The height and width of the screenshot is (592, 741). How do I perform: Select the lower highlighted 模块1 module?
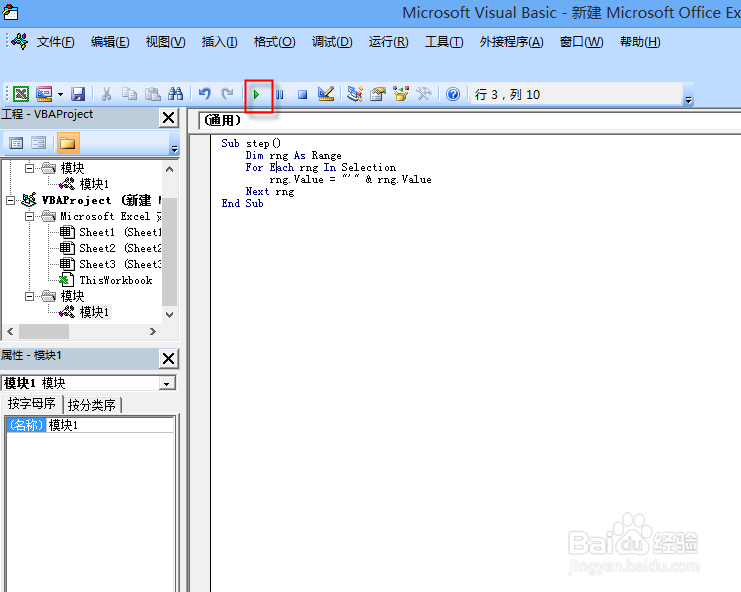point(94,312)
